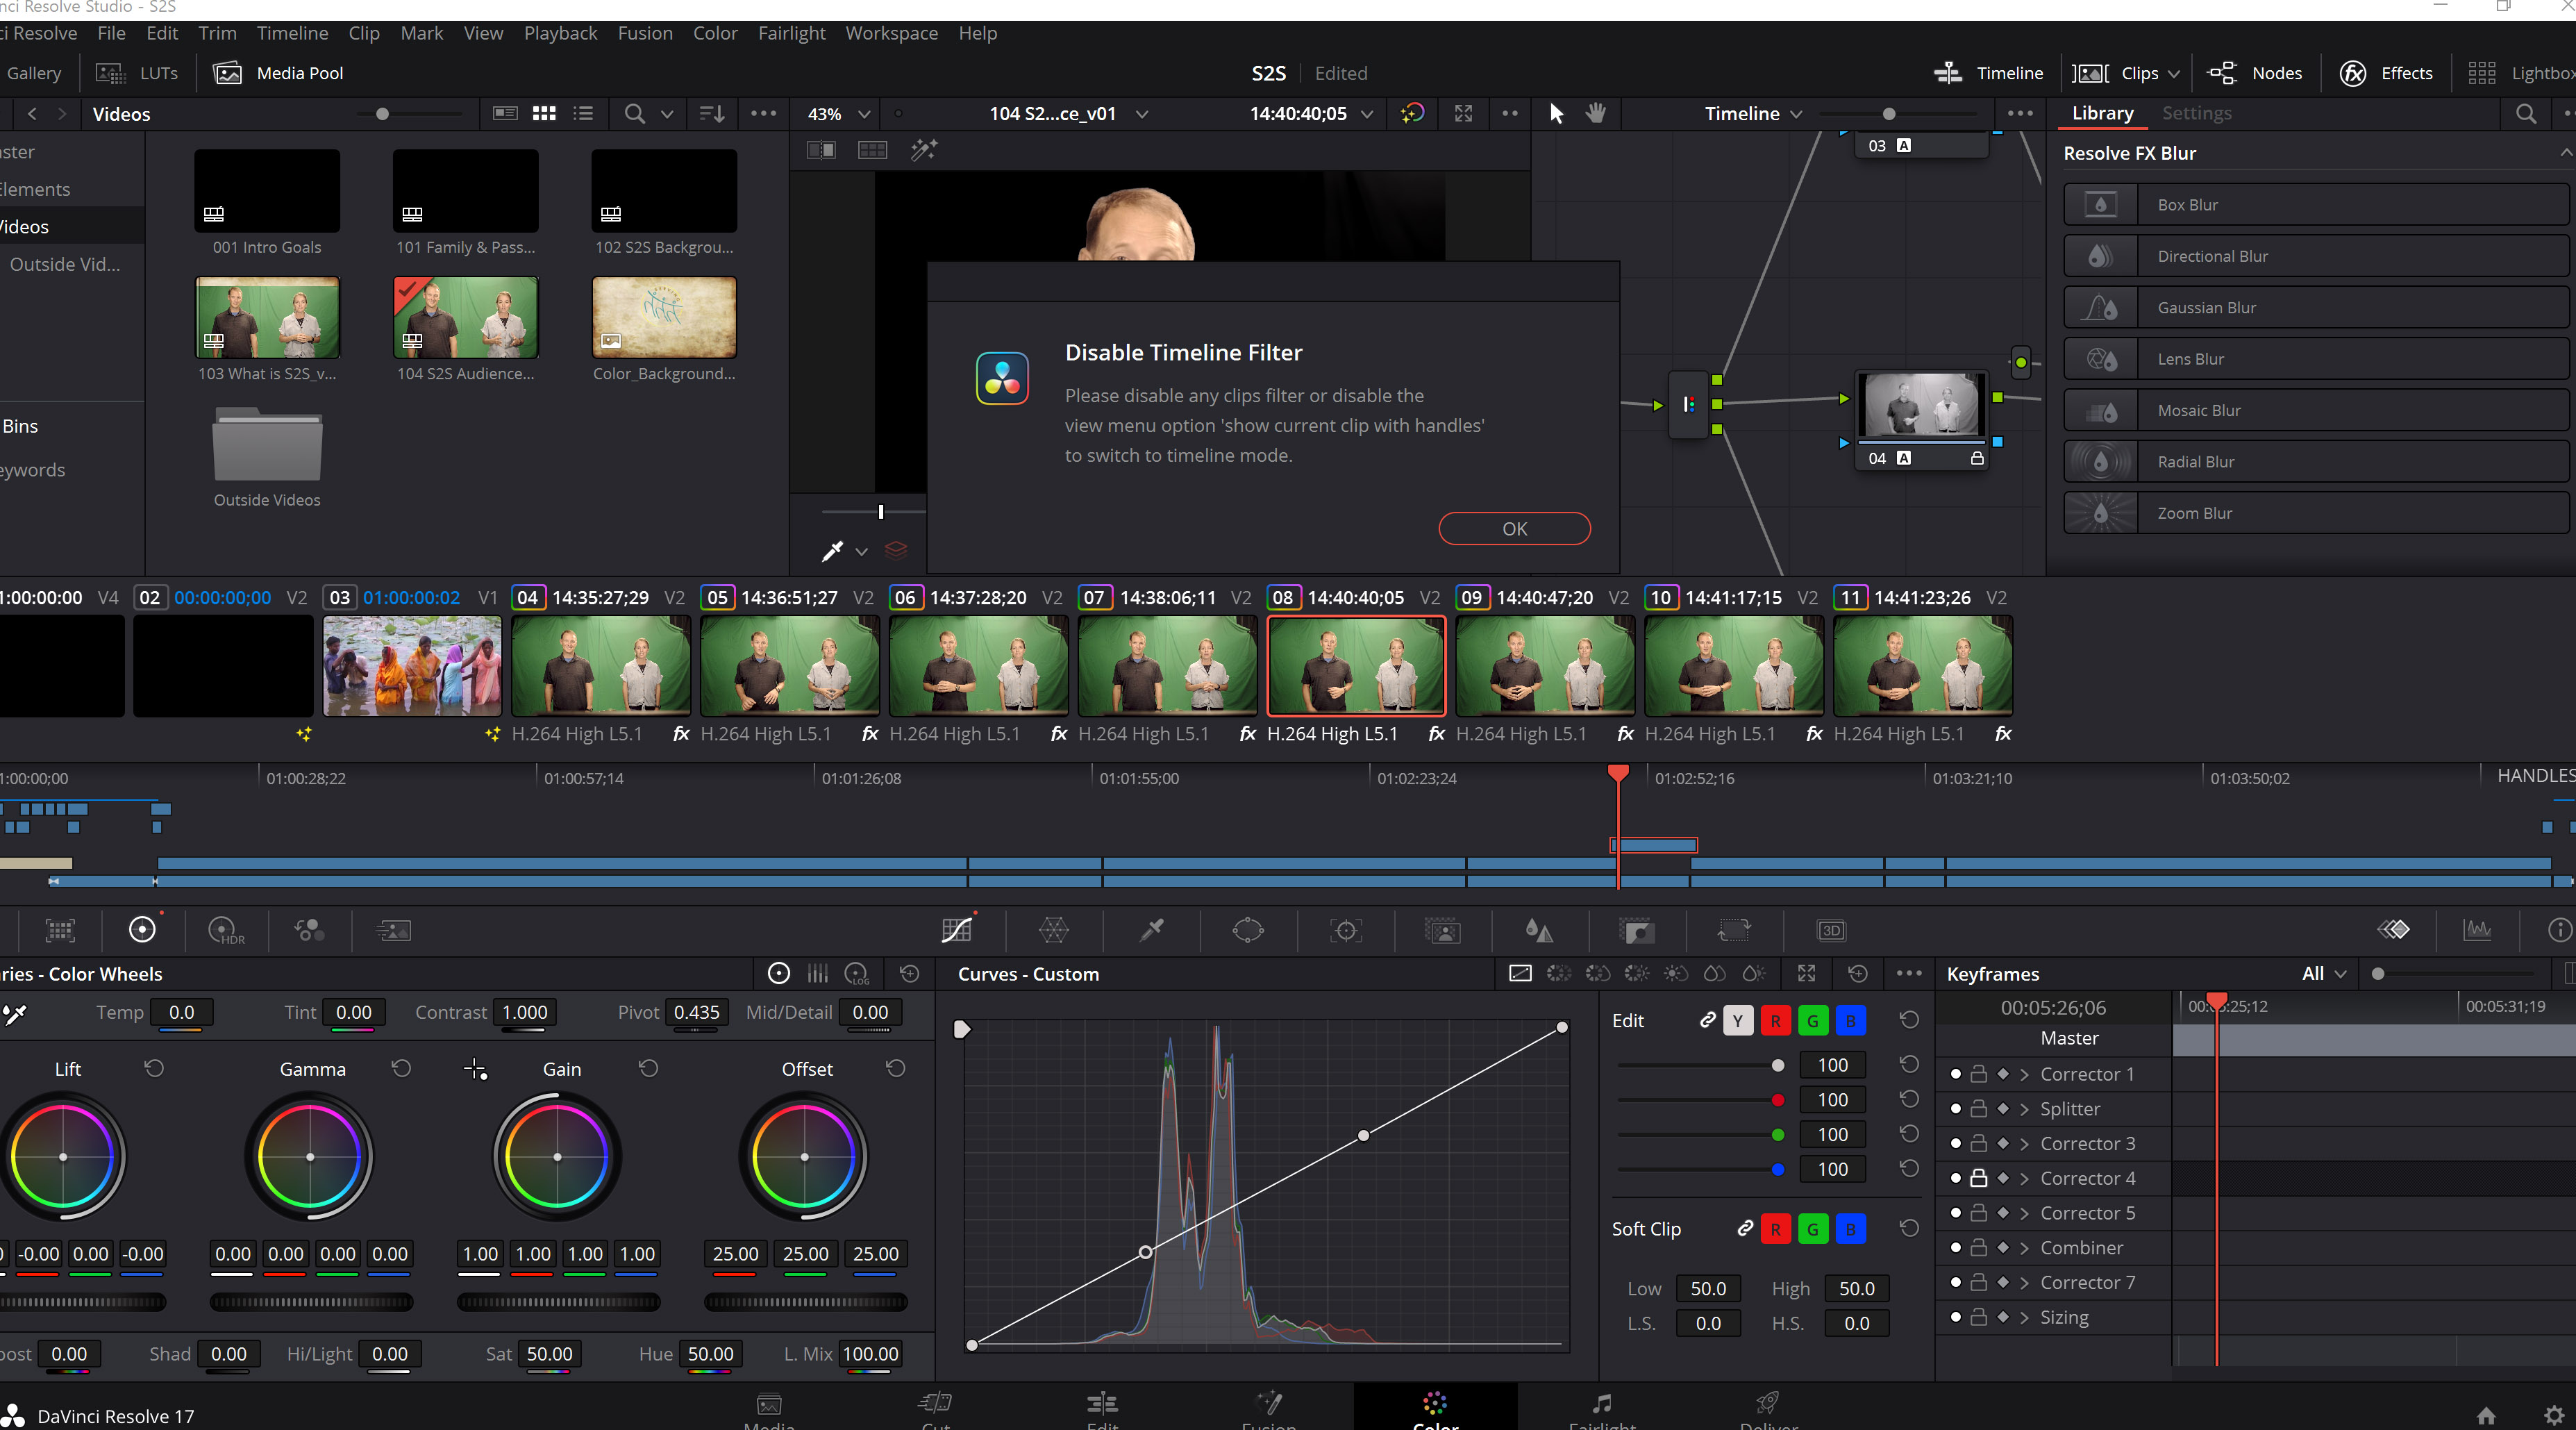Screen dimensions: 2576x1430
Task: Select the Qualifier eyedropper palette
Action: 1152,930
